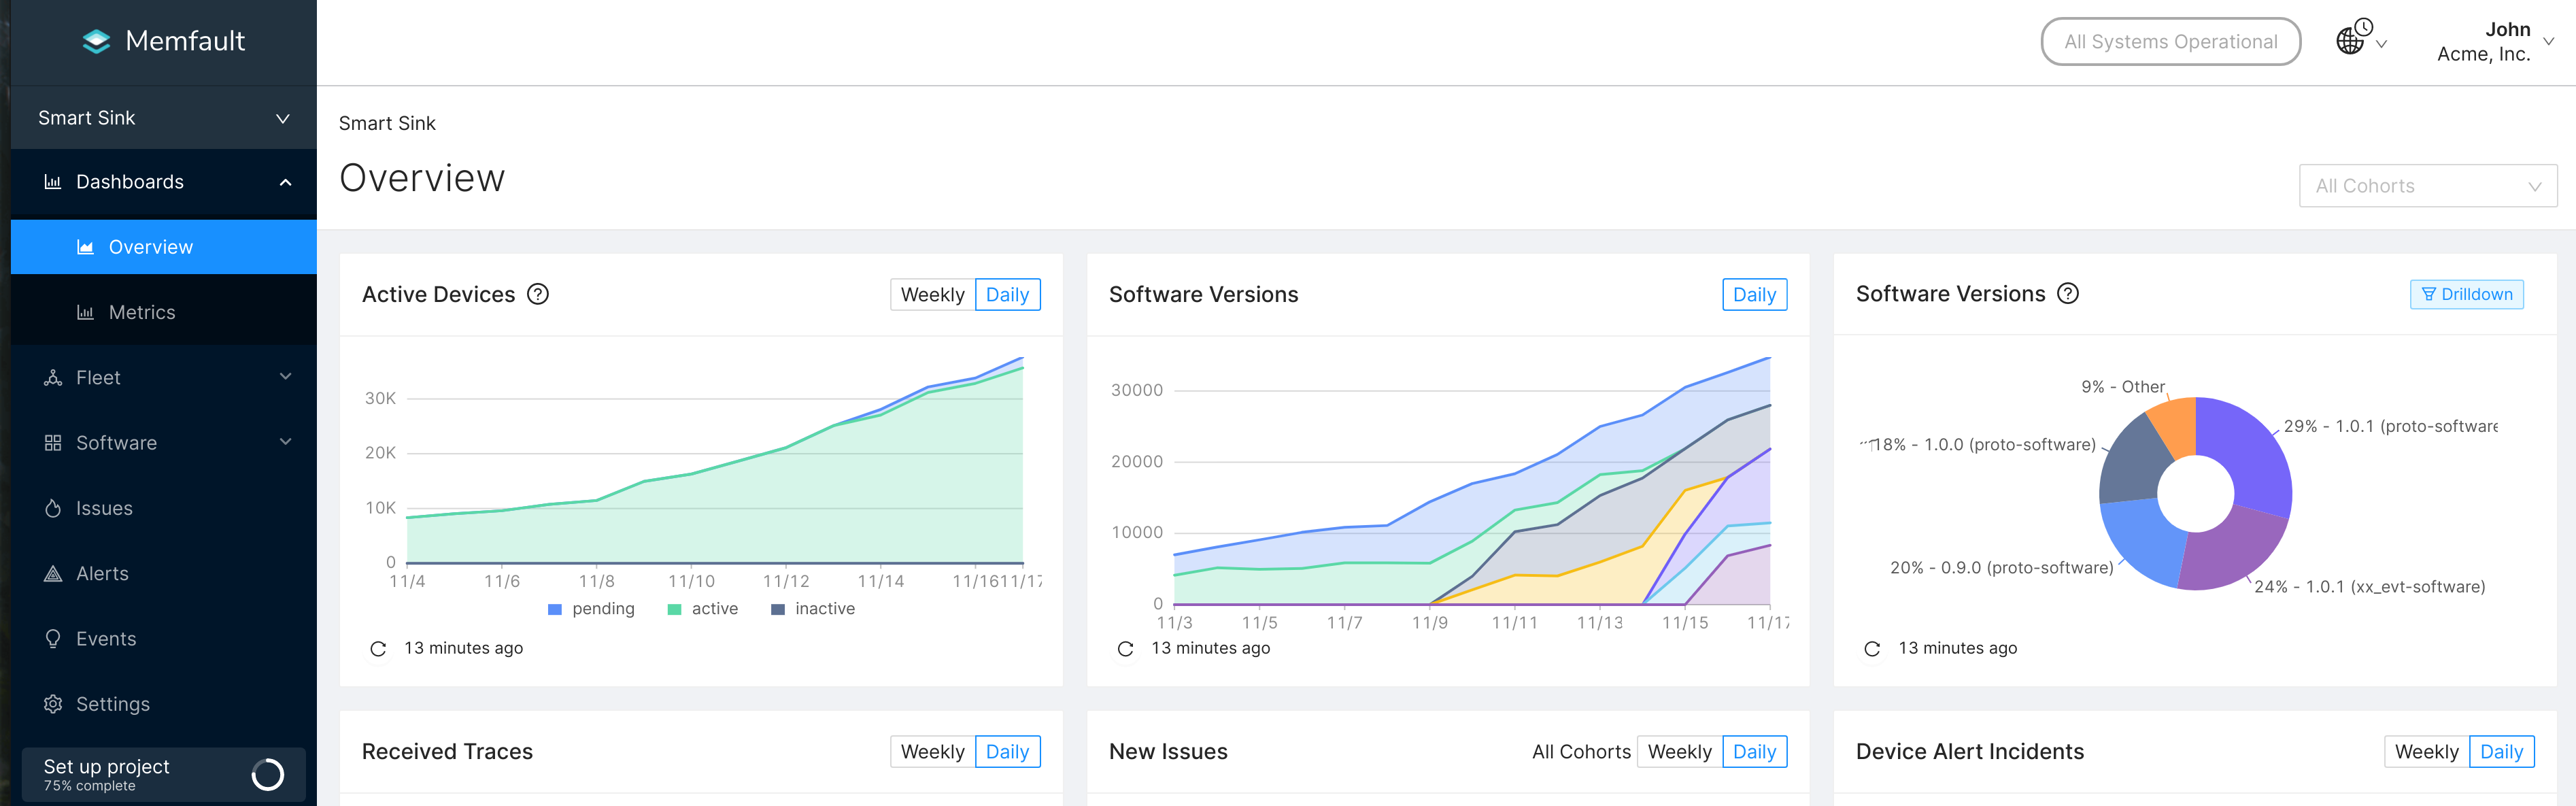Click the Drilldown button on Software Versions

coord(2467,294)
